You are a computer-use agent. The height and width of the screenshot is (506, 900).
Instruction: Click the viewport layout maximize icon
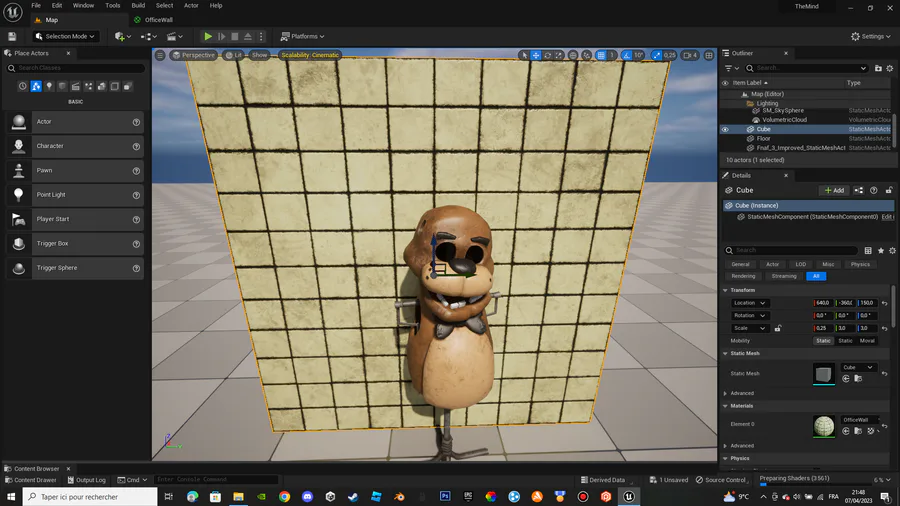[x=709, y=55]
